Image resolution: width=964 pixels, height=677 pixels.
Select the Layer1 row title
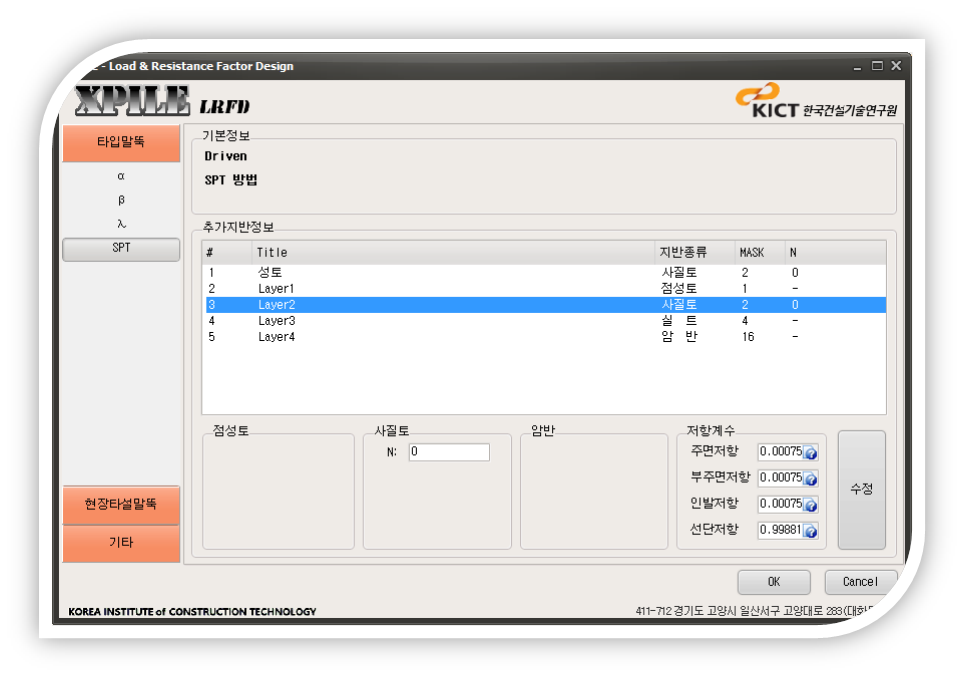click(x=276, y=288)
